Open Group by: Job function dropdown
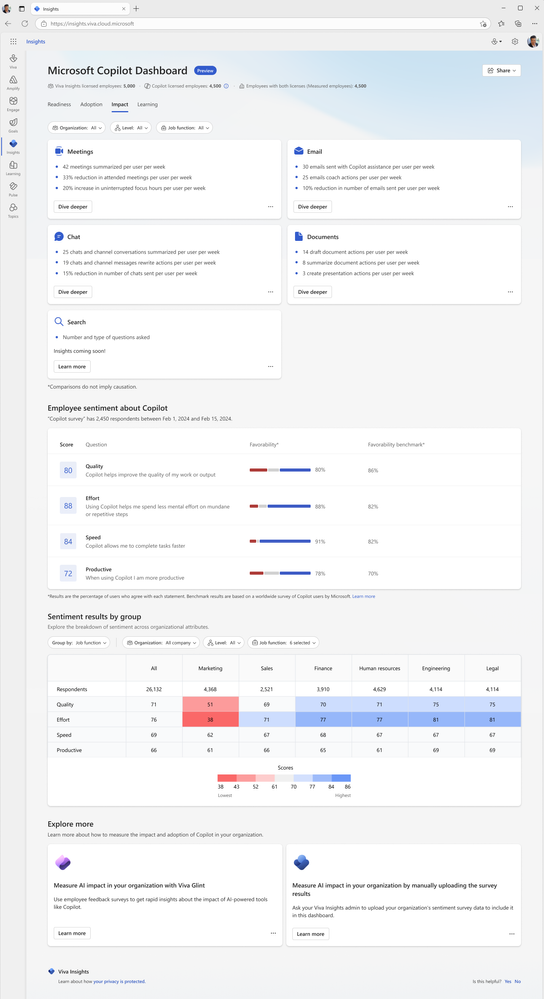This screenshot has height=999, width=544. 79,643
